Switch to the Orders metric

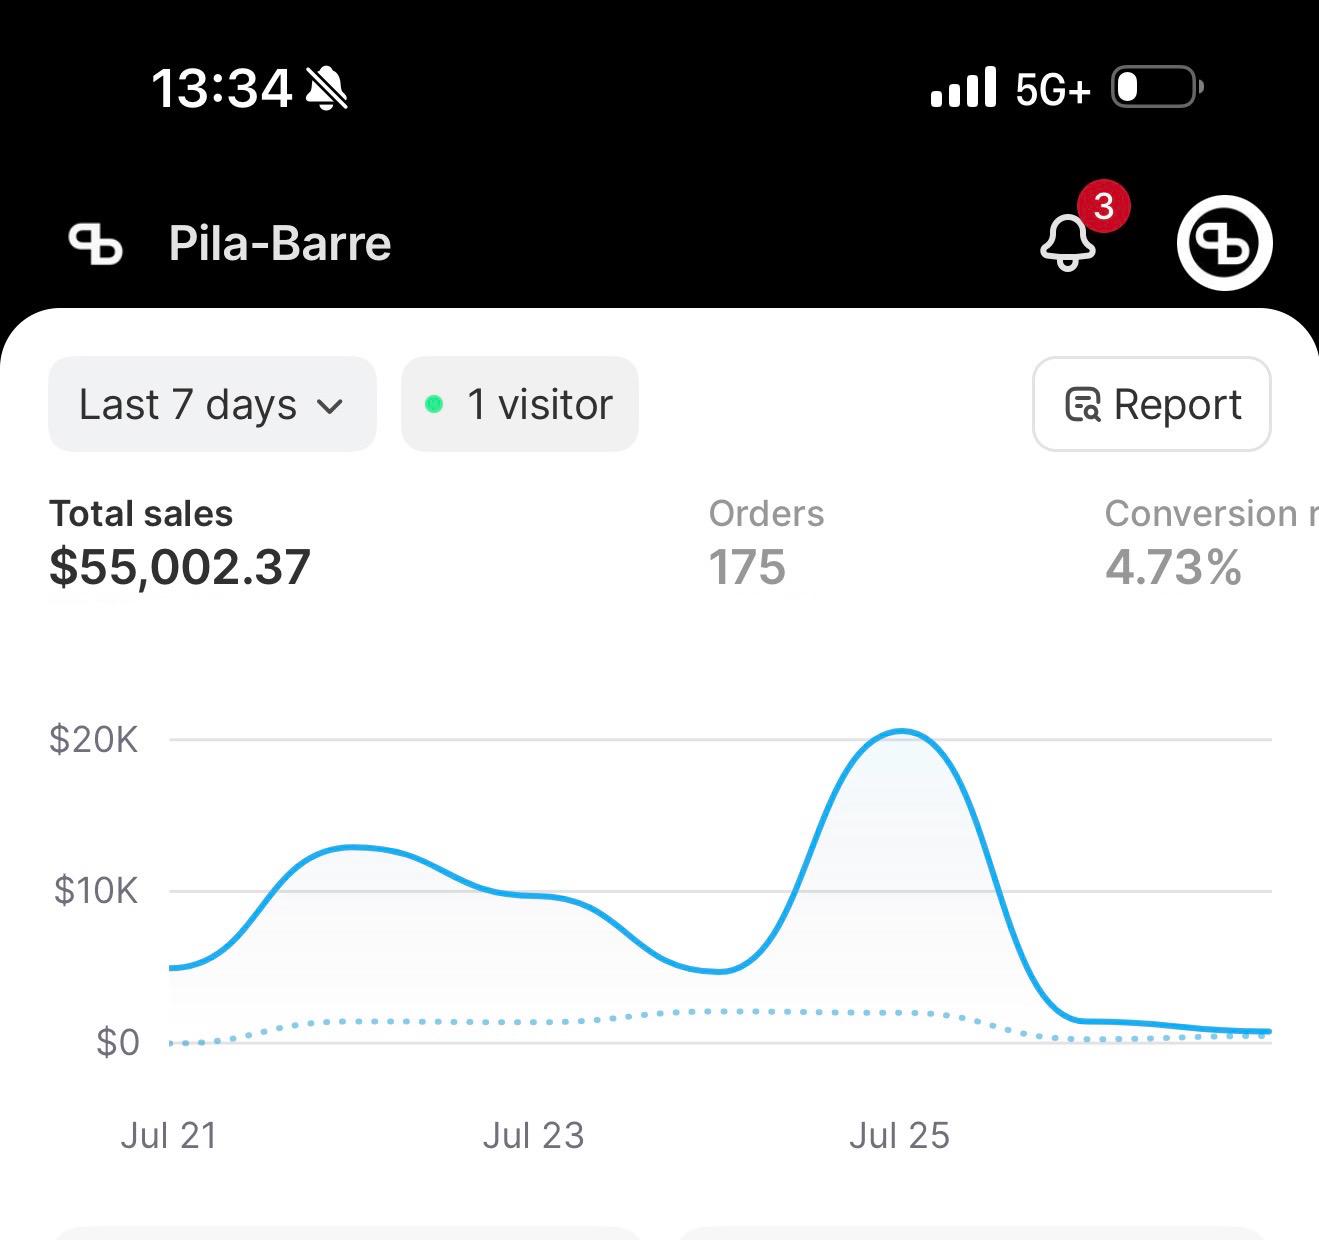tap(766, 543)
